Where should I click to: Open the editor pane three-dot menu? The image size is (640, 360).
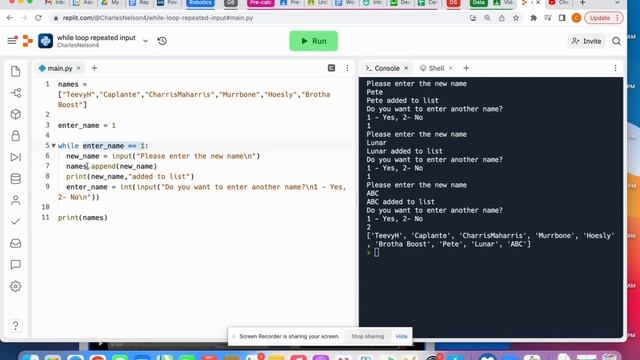coord(347,68)
